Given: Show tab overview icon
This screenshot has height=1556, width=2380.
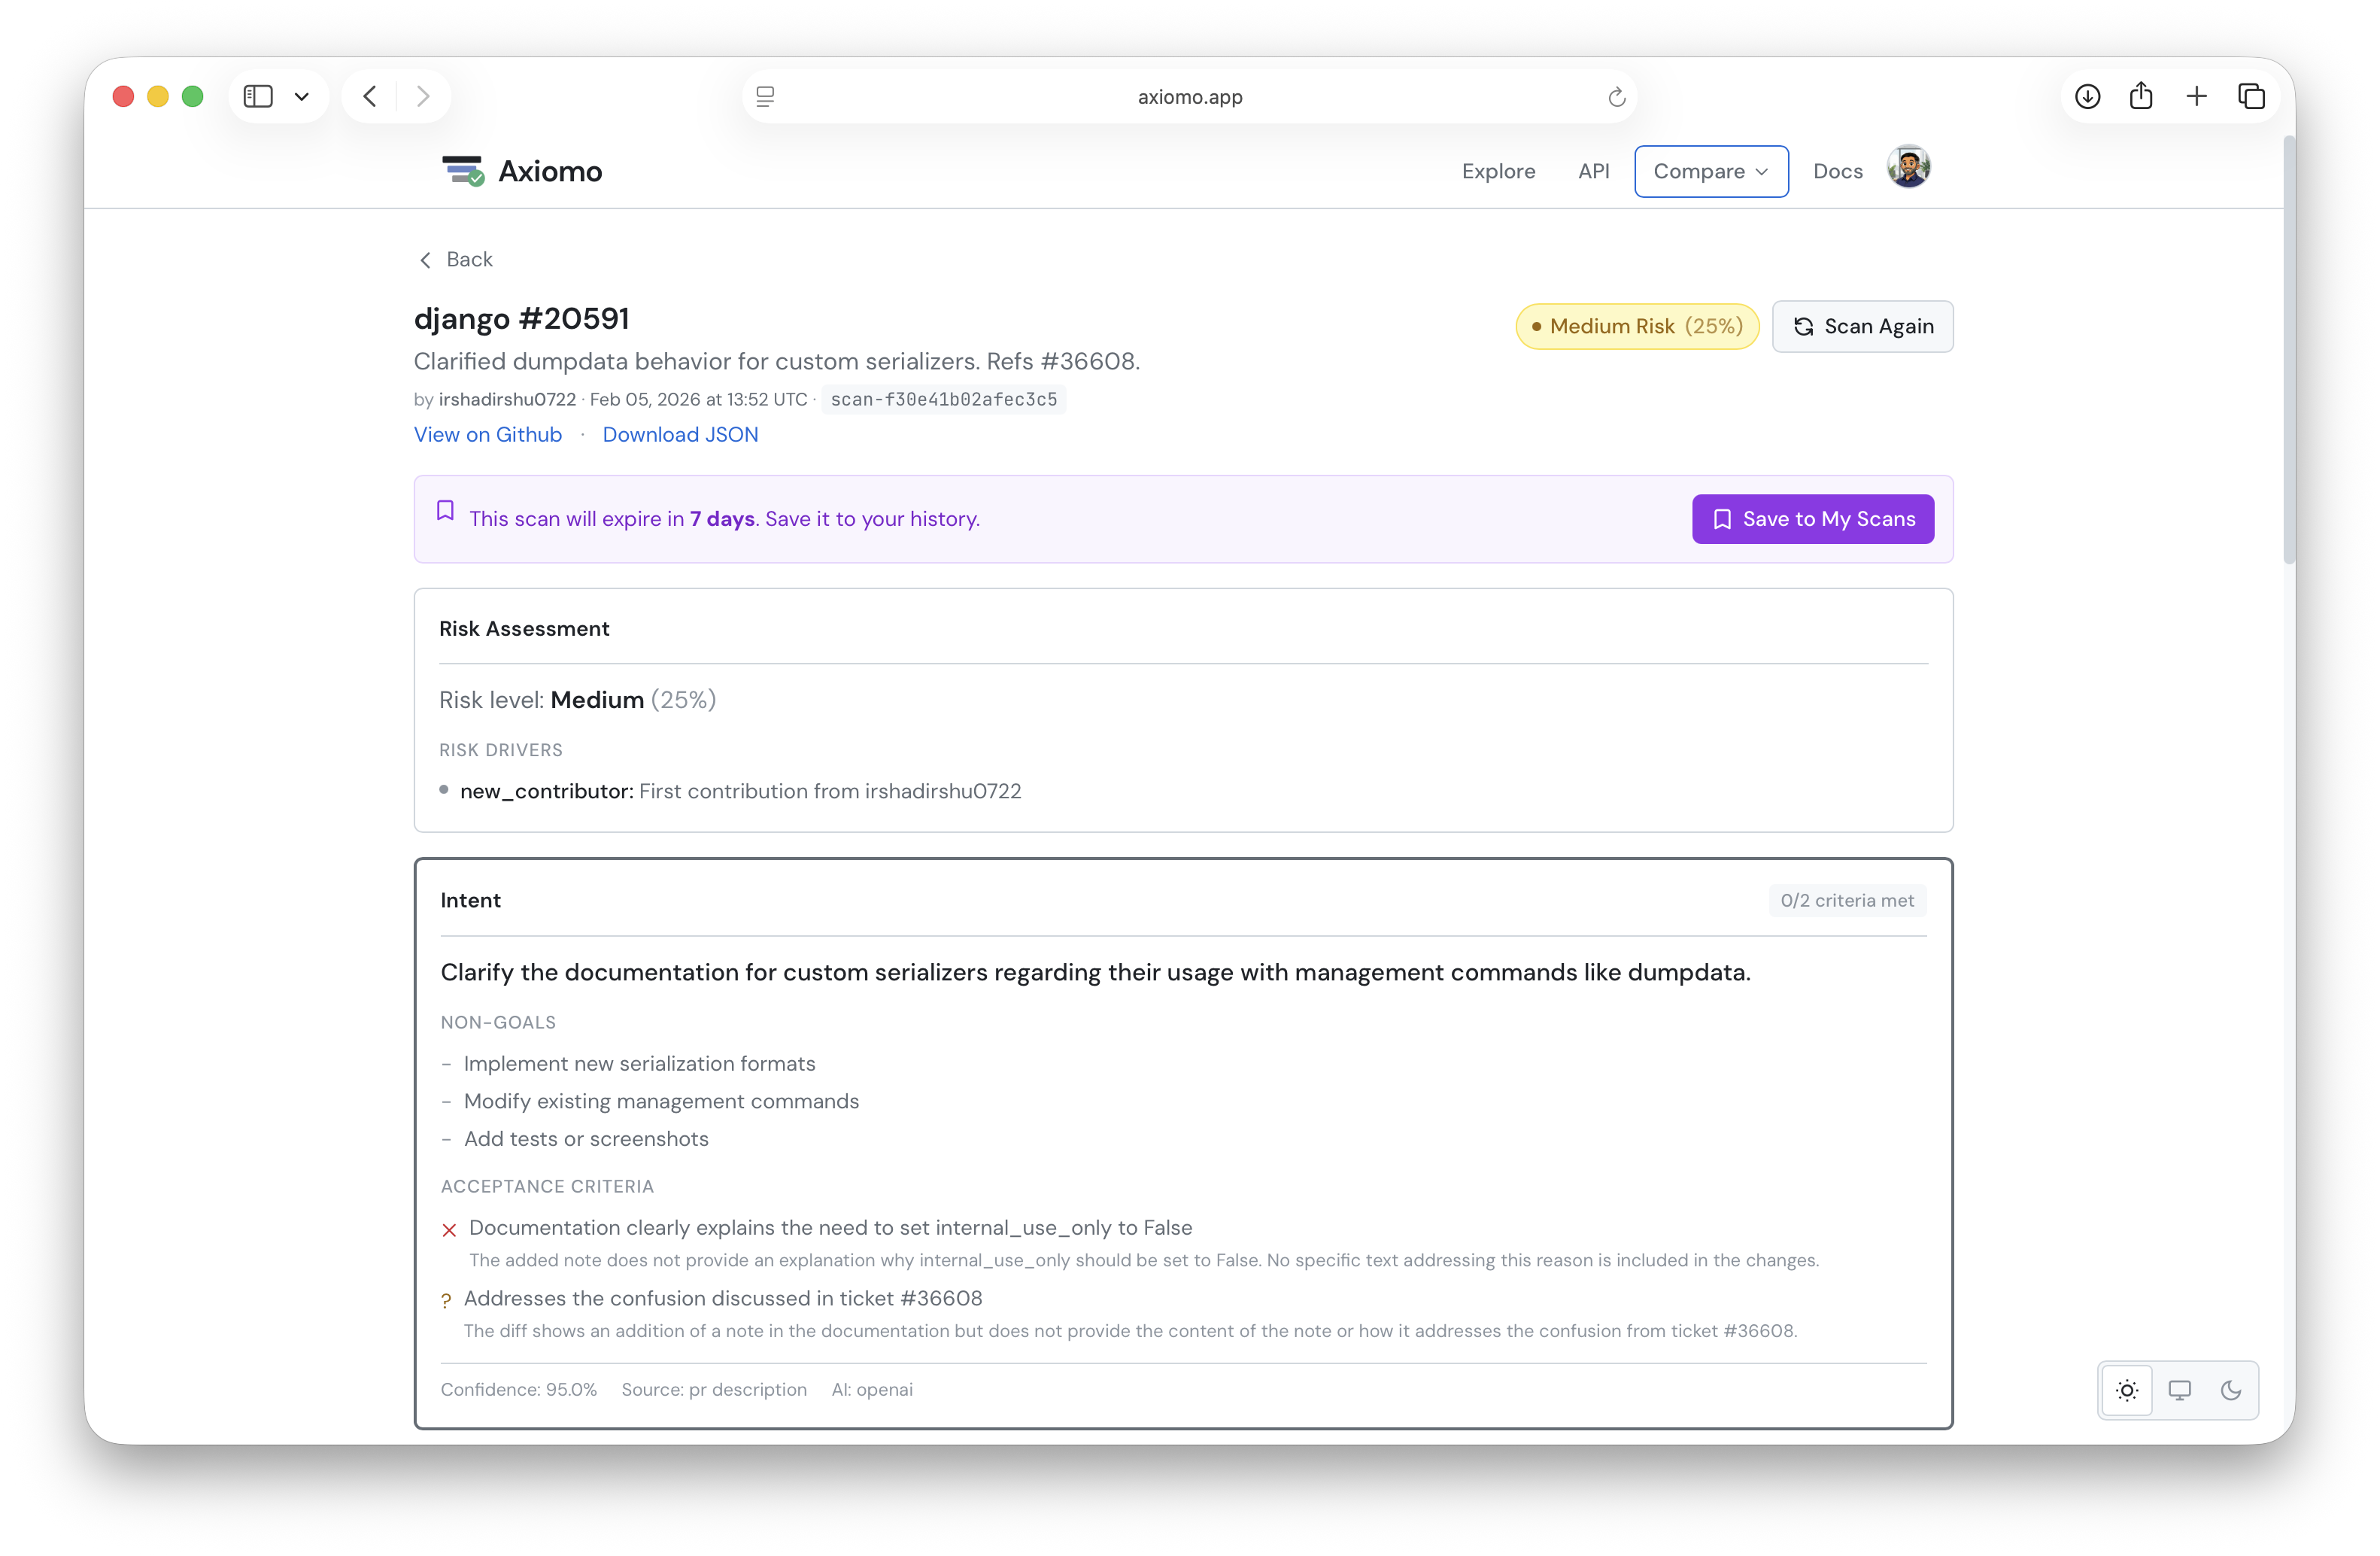Looking at the screenshot, I should (2251, 96).
